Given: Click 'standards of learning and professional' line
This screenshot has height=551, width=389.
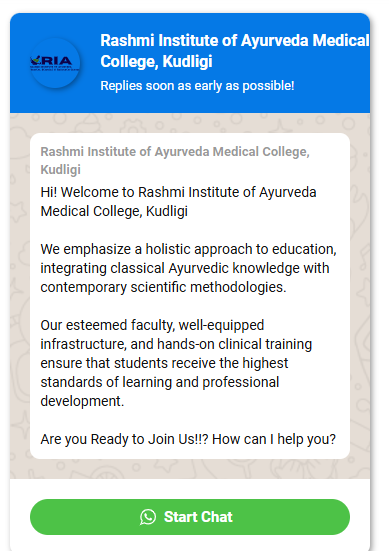Looking at the screenshot, I should [160, 382].
